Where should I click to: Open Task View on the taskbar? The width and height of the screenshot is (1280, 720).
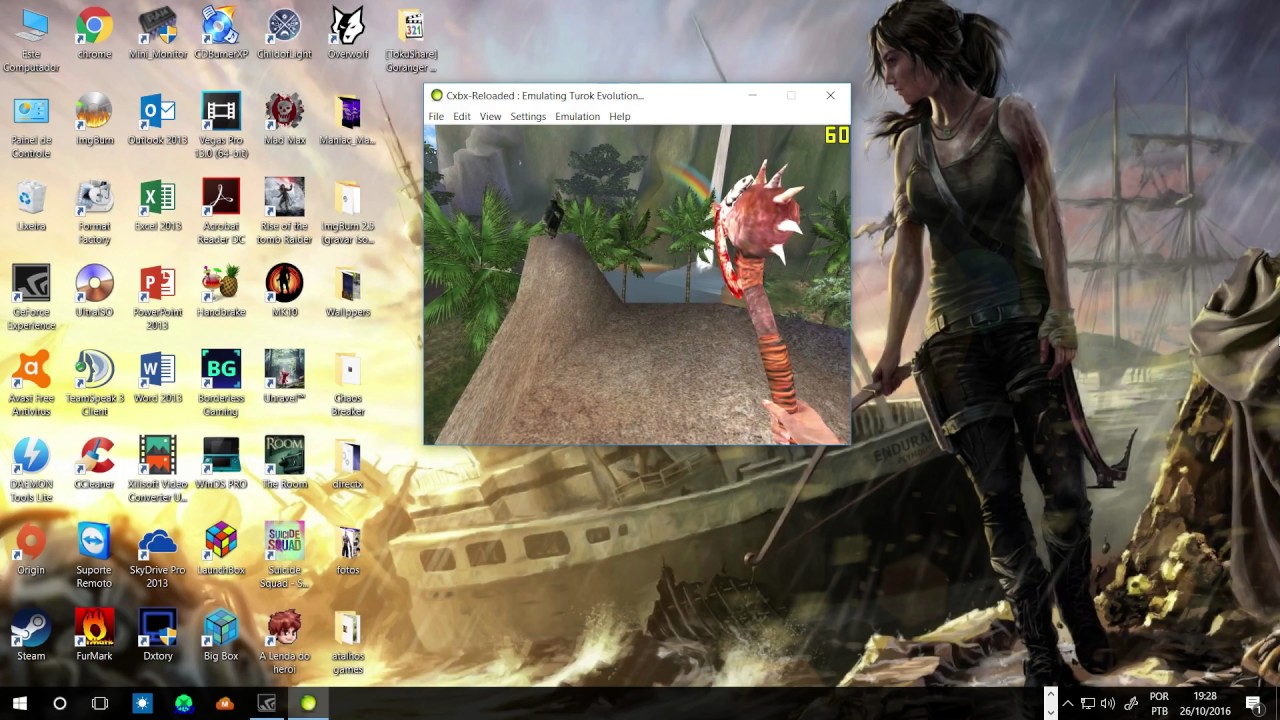100,703
